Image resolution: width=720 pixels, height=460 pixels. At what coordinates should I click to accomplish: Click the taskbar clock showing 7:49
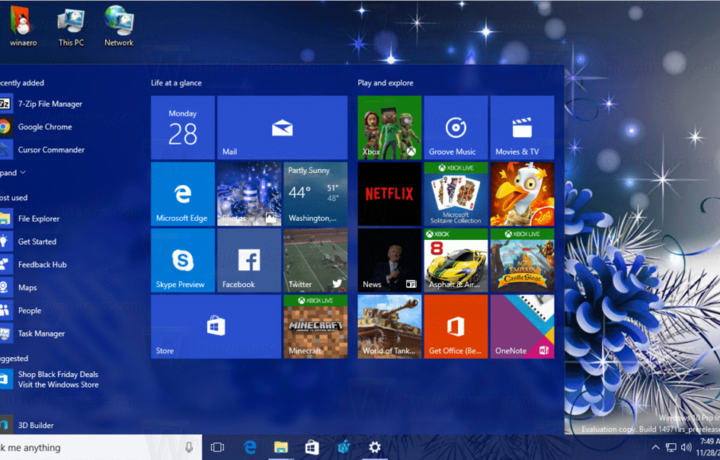click(708, 447)
